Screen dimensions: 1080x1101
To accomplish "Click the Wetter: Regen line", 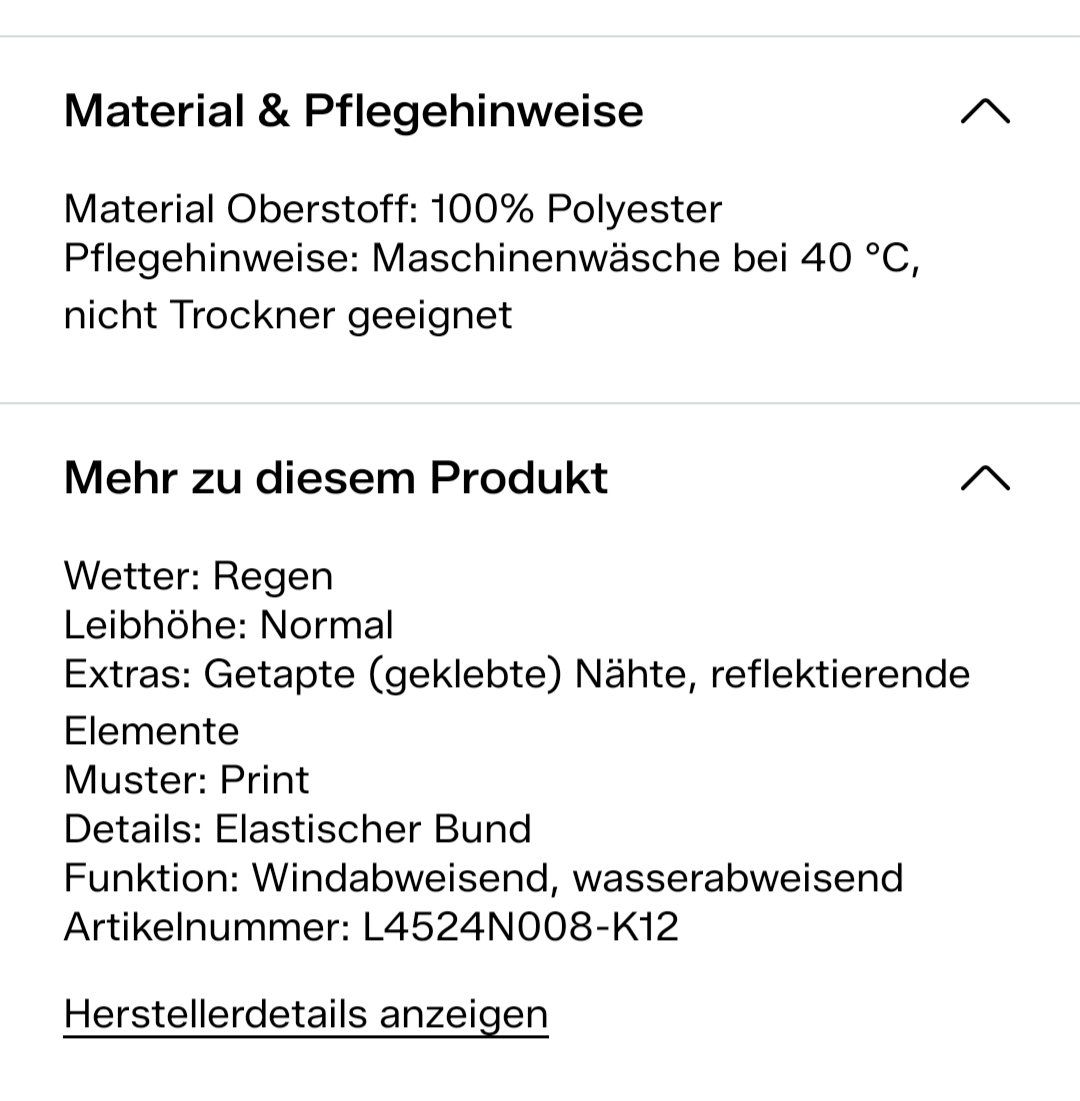I will (198, 576).
